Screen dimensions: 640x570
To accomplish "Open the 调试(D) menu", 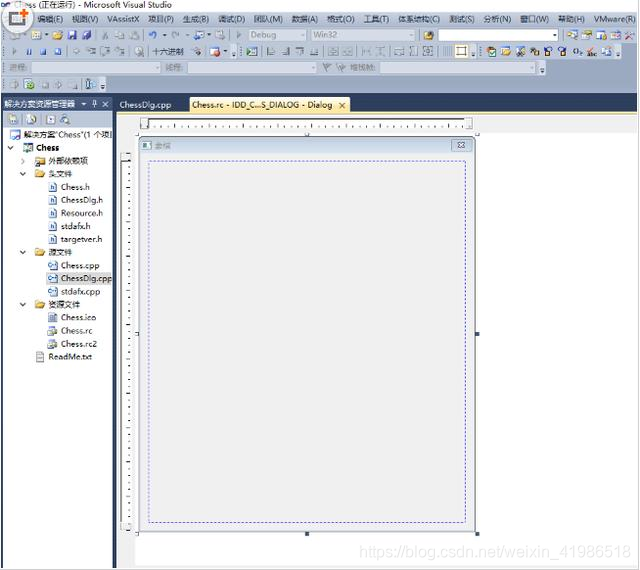I will (x=231, y=19).
